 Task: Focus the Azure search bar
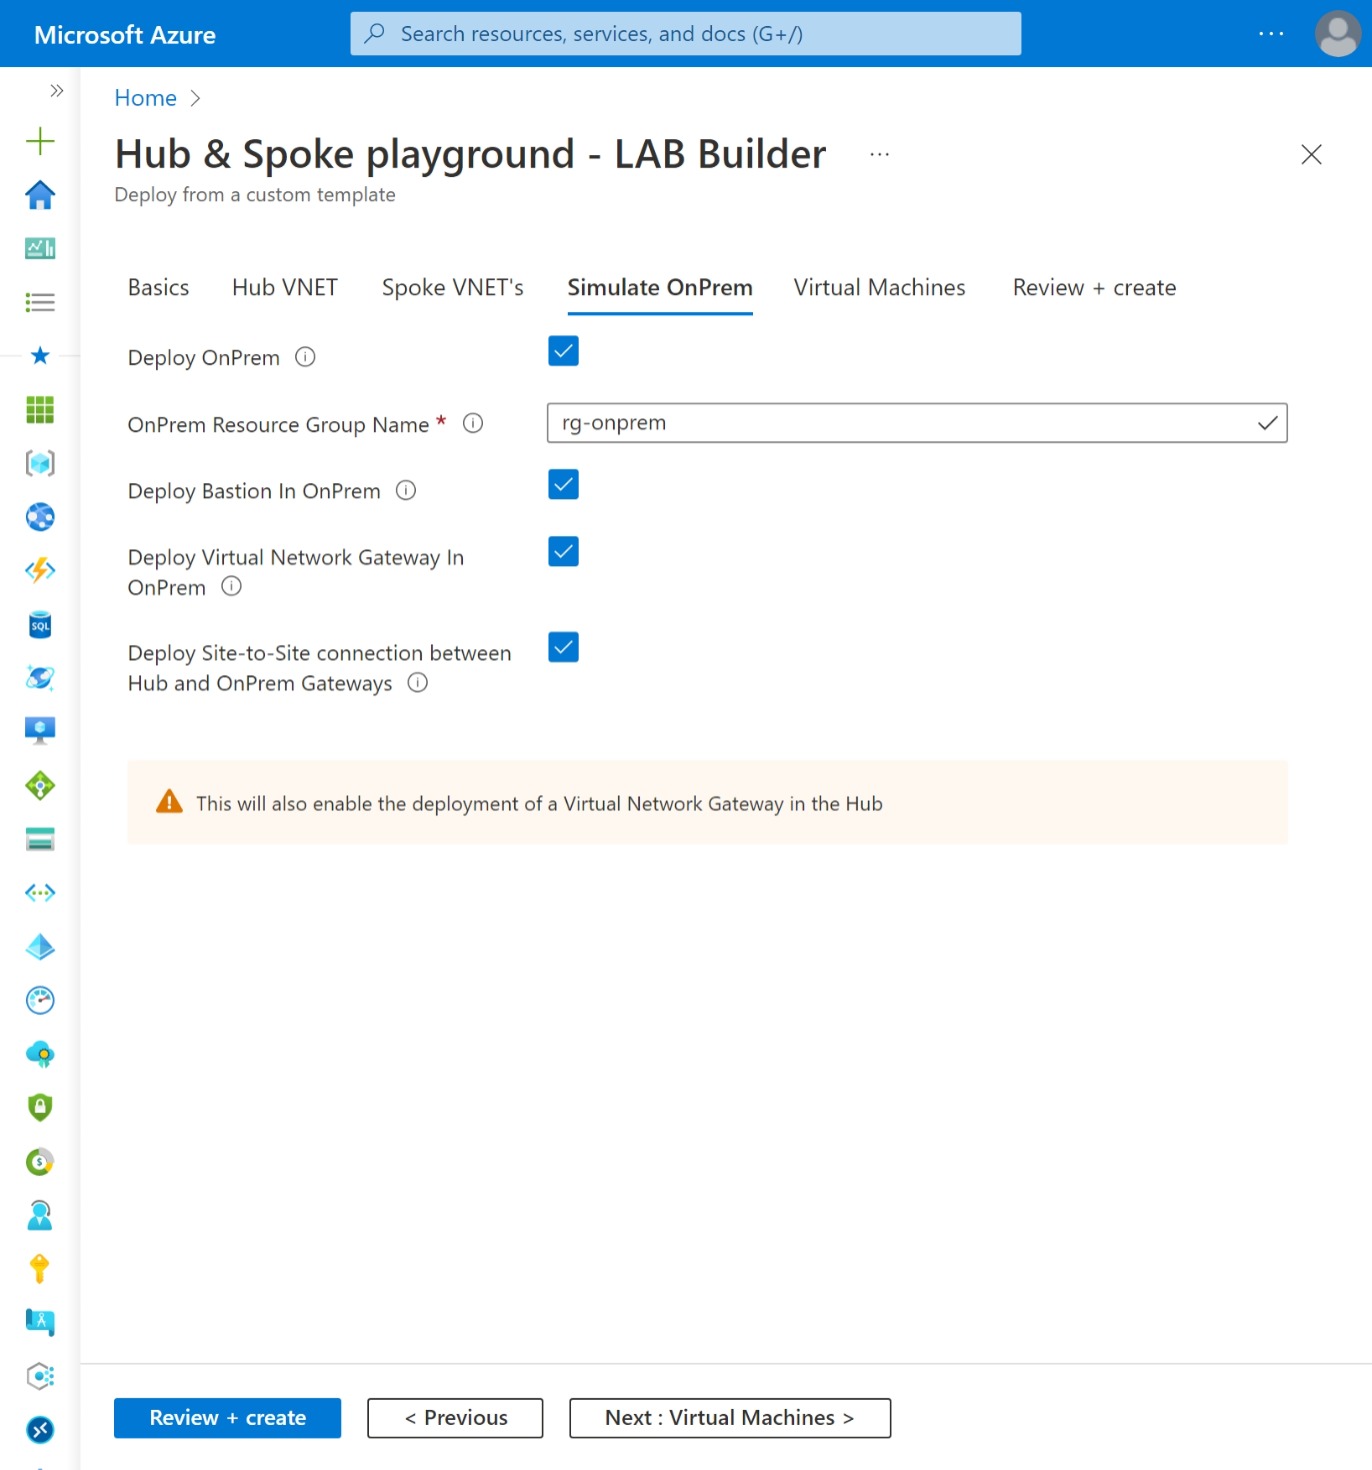click(x=686, y=34)
